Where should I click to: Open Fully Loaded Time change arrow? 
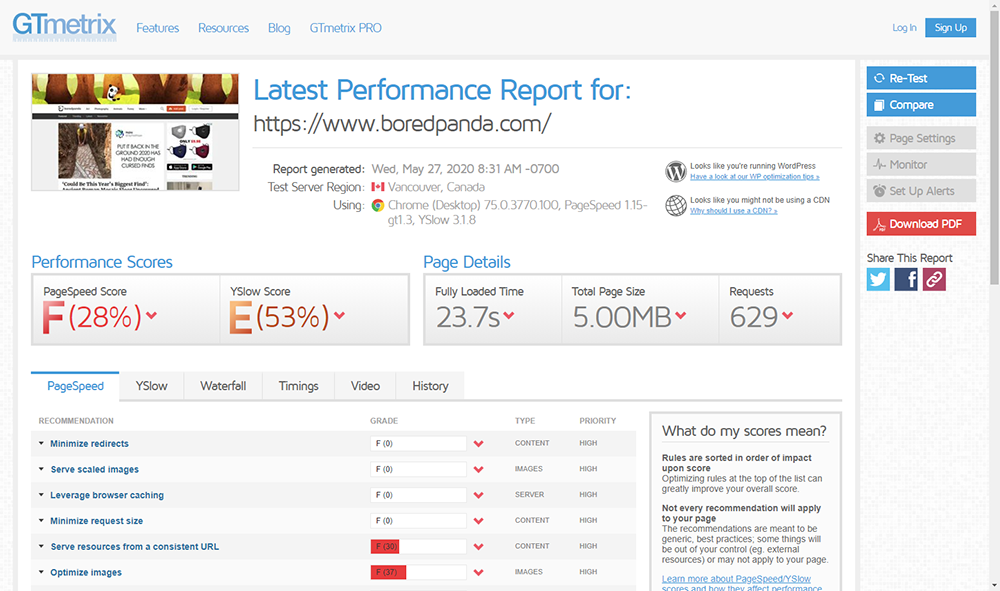(x=508, y=315)
